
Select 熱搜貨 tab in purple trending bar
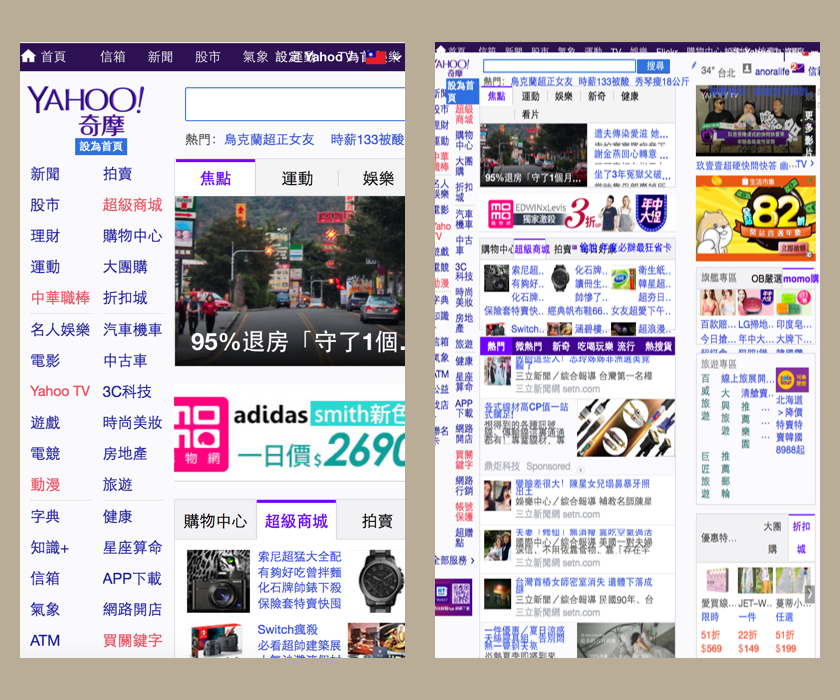658,347
